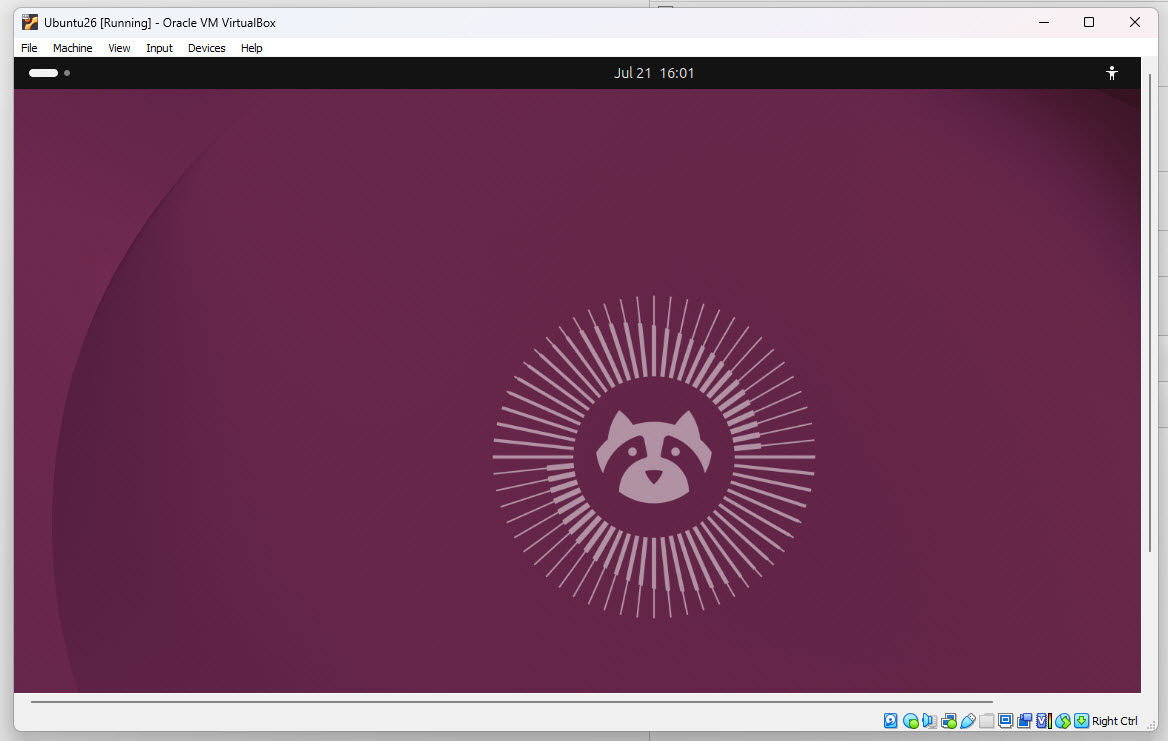
Task: Maximize the VirtualBox window
Action: click(x=1088, y=22)
